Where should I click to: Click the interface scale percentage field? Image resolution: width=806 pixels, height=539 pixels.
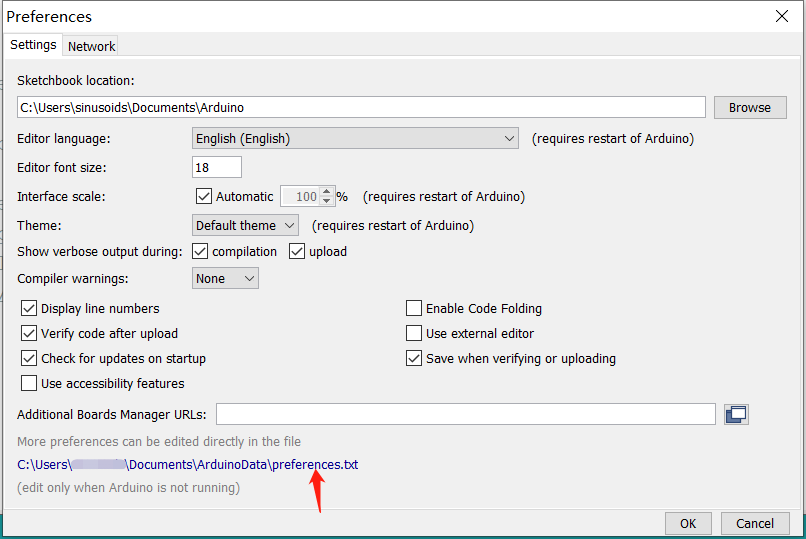[300, 196]
